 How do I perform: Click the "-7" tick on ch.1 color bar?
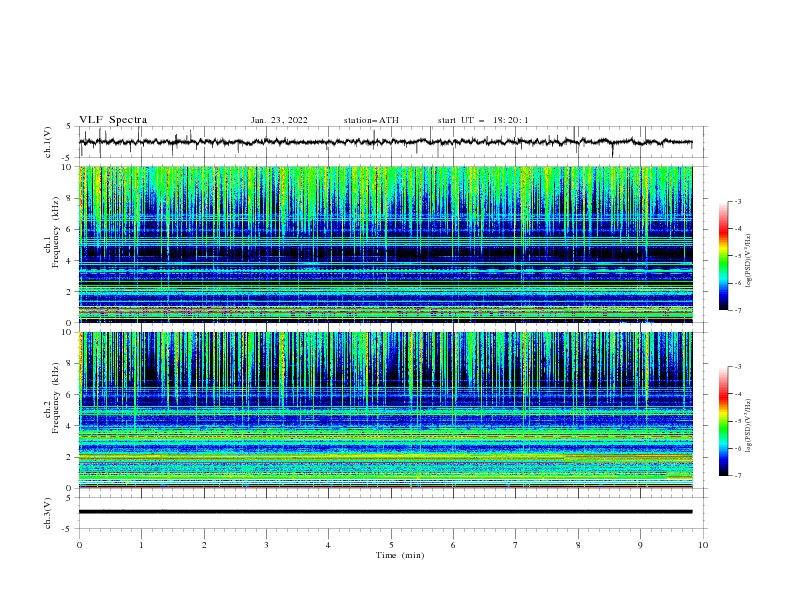tap(737, 311)
